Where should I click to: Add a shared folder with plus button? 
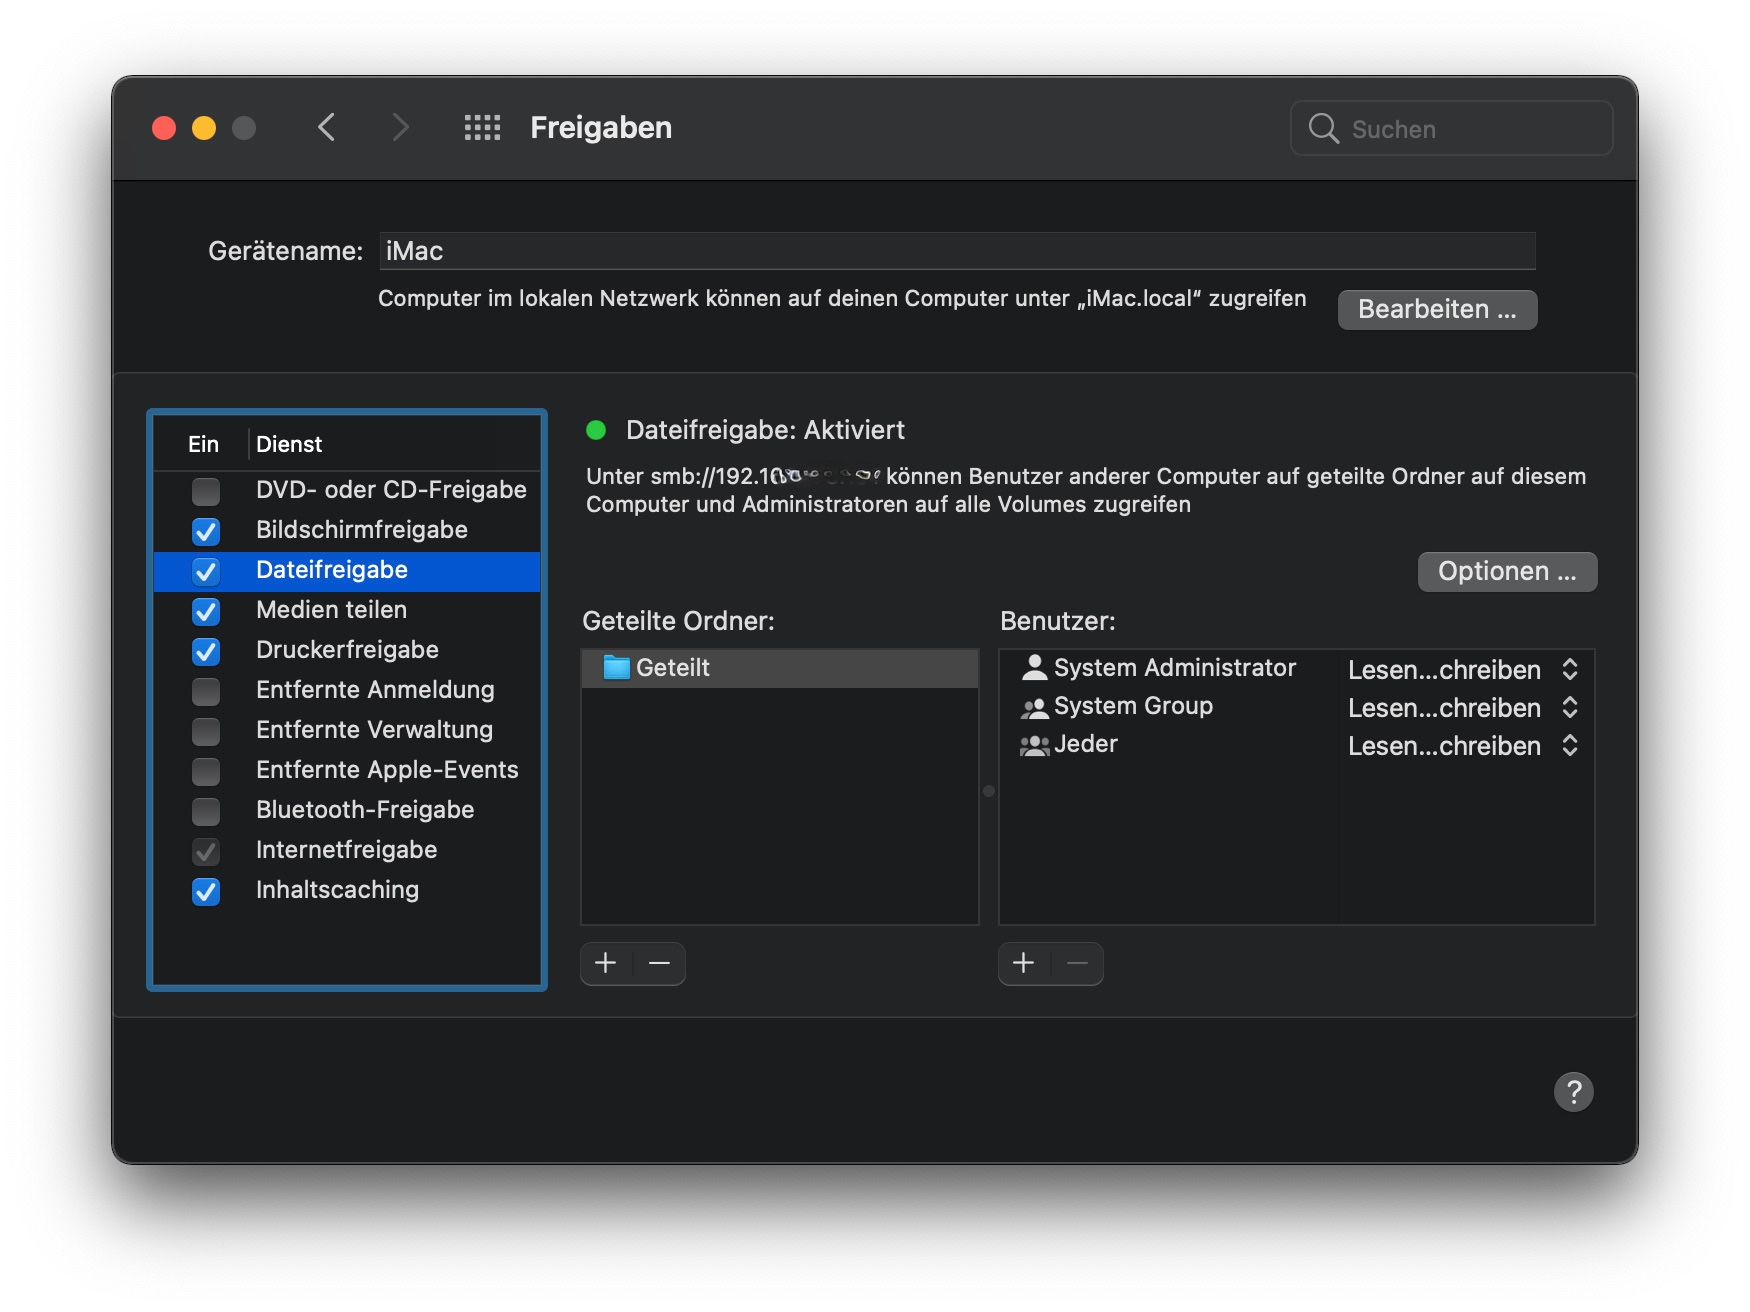pyautogui.click(x=606, y=963)
